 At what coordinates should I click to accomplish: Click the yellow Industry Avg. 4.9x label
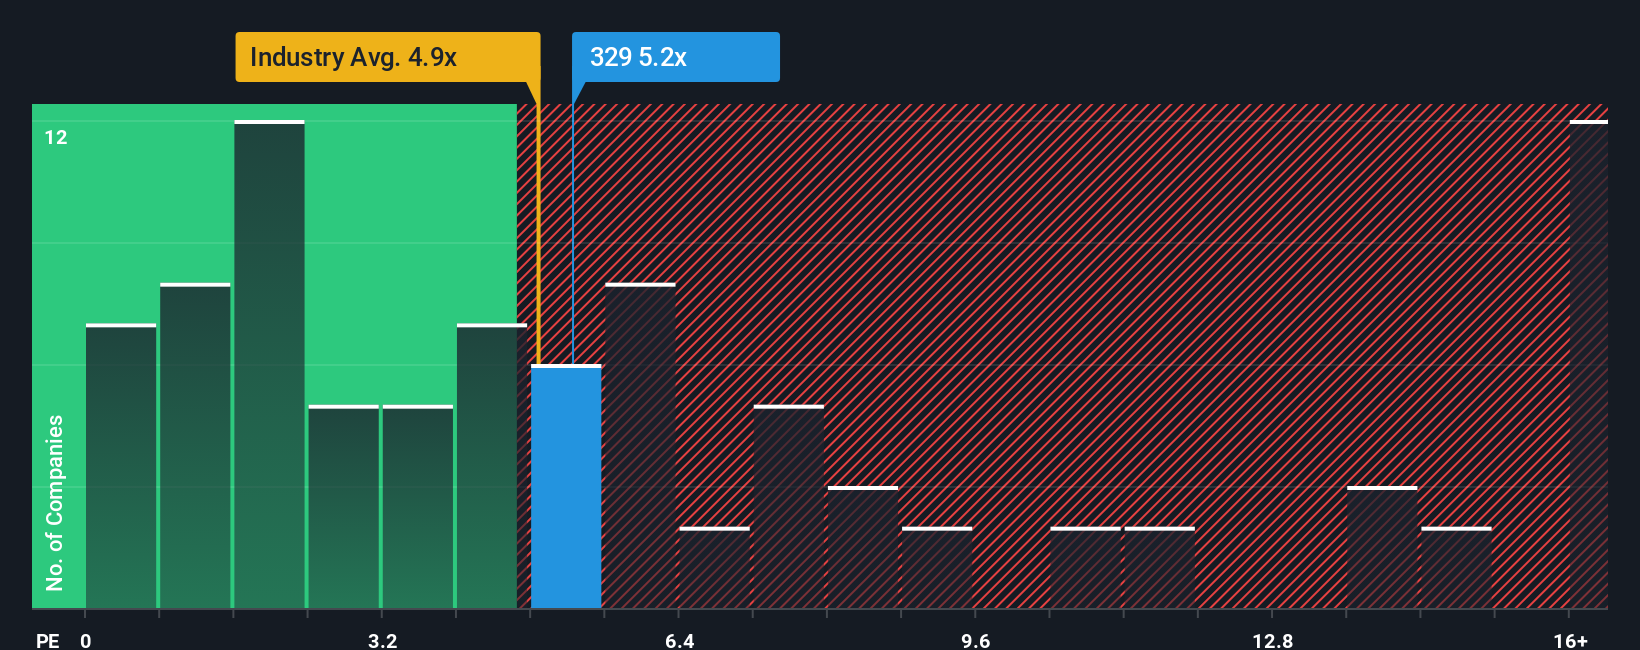388,57
